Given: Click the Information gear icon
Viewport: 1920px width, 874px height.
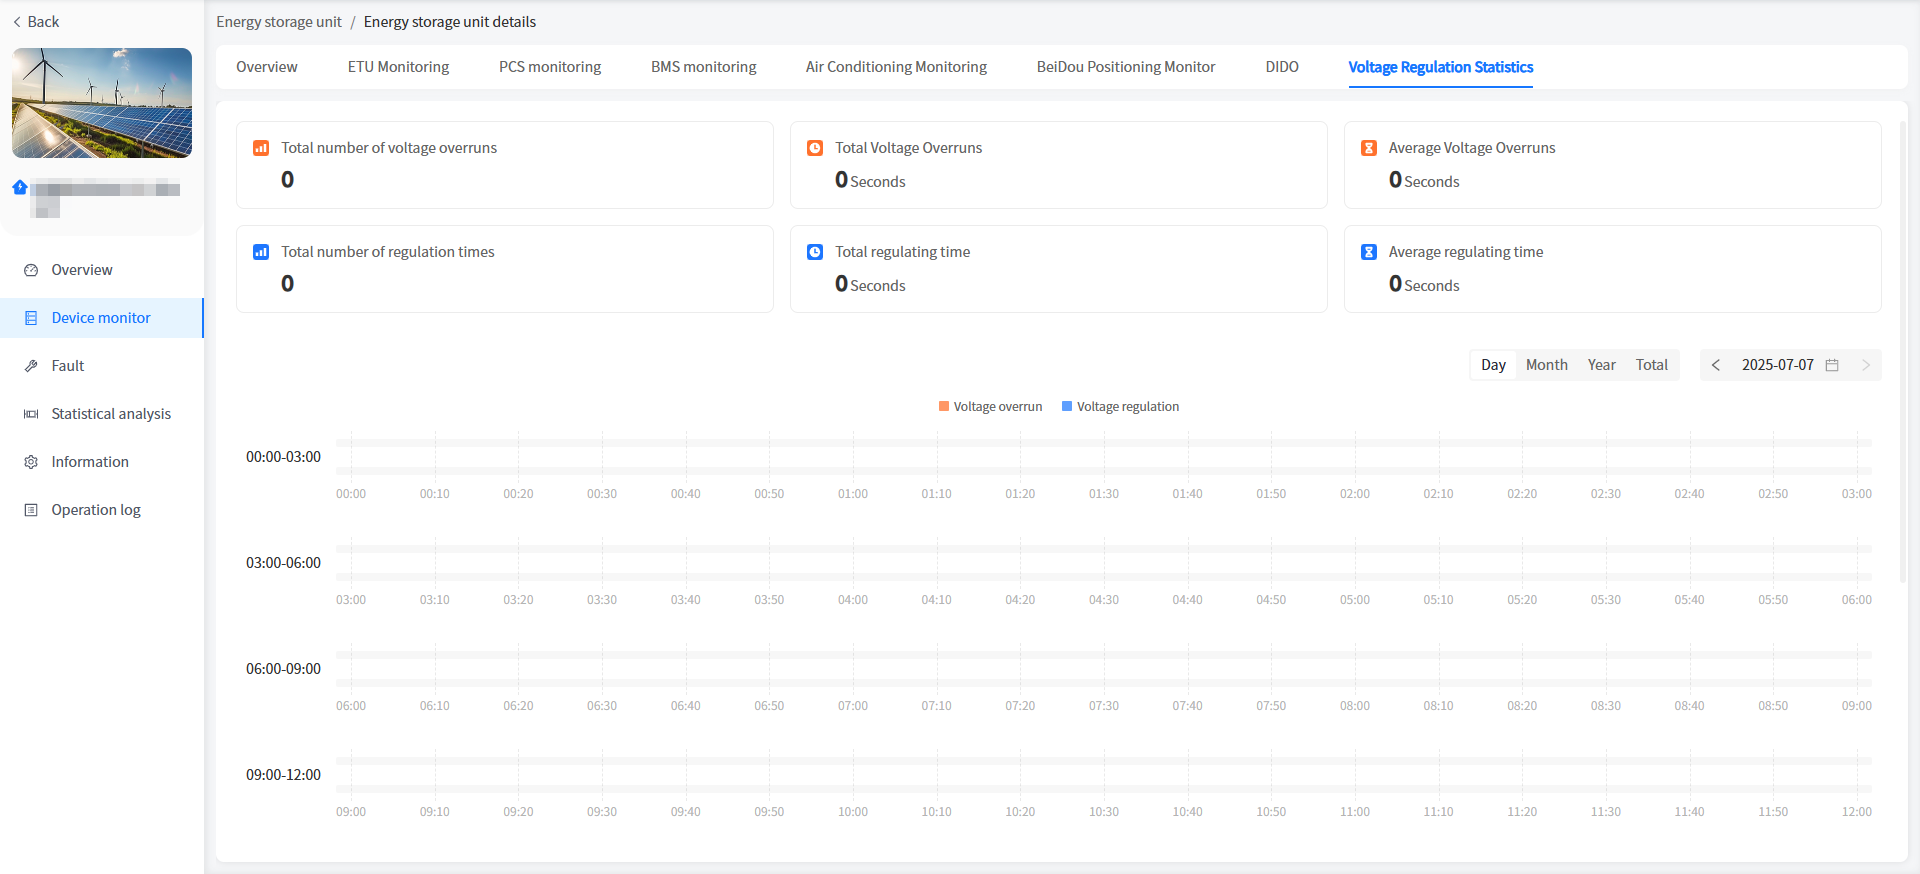Looking at the screenshot, I should [31, 462].
